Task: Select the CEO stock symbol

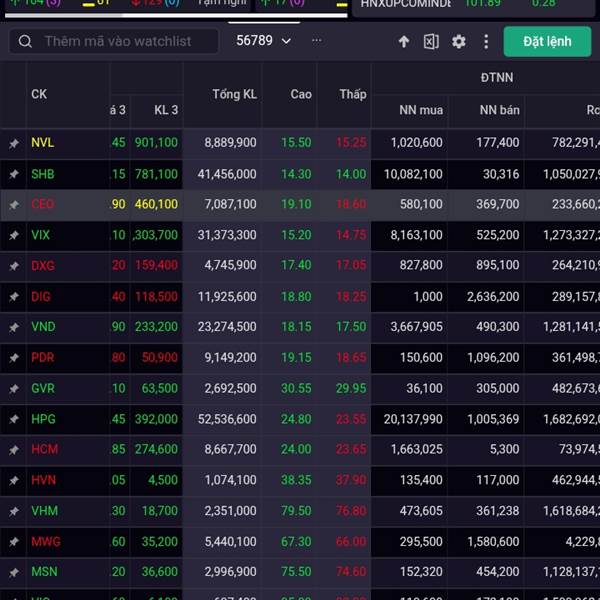Action: click(42, 204)
